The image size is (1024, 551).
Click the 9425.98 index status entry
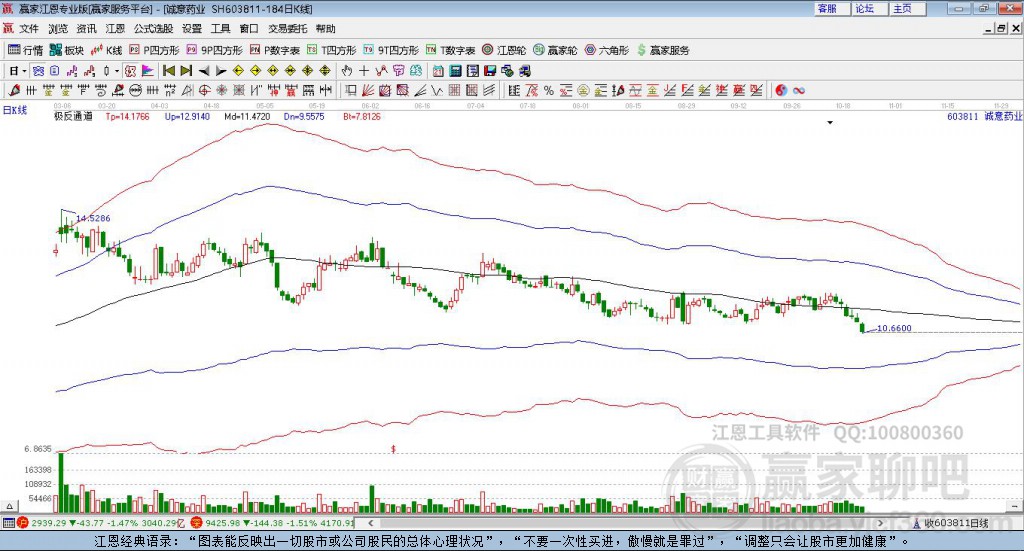point(273,523)
